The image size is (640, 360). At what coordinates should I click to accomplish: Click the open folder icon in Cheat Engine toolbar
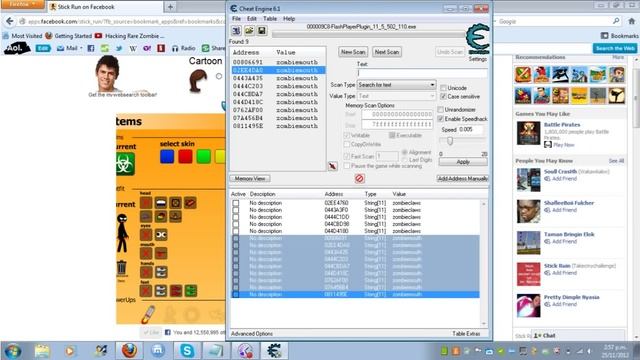[249, 31]
